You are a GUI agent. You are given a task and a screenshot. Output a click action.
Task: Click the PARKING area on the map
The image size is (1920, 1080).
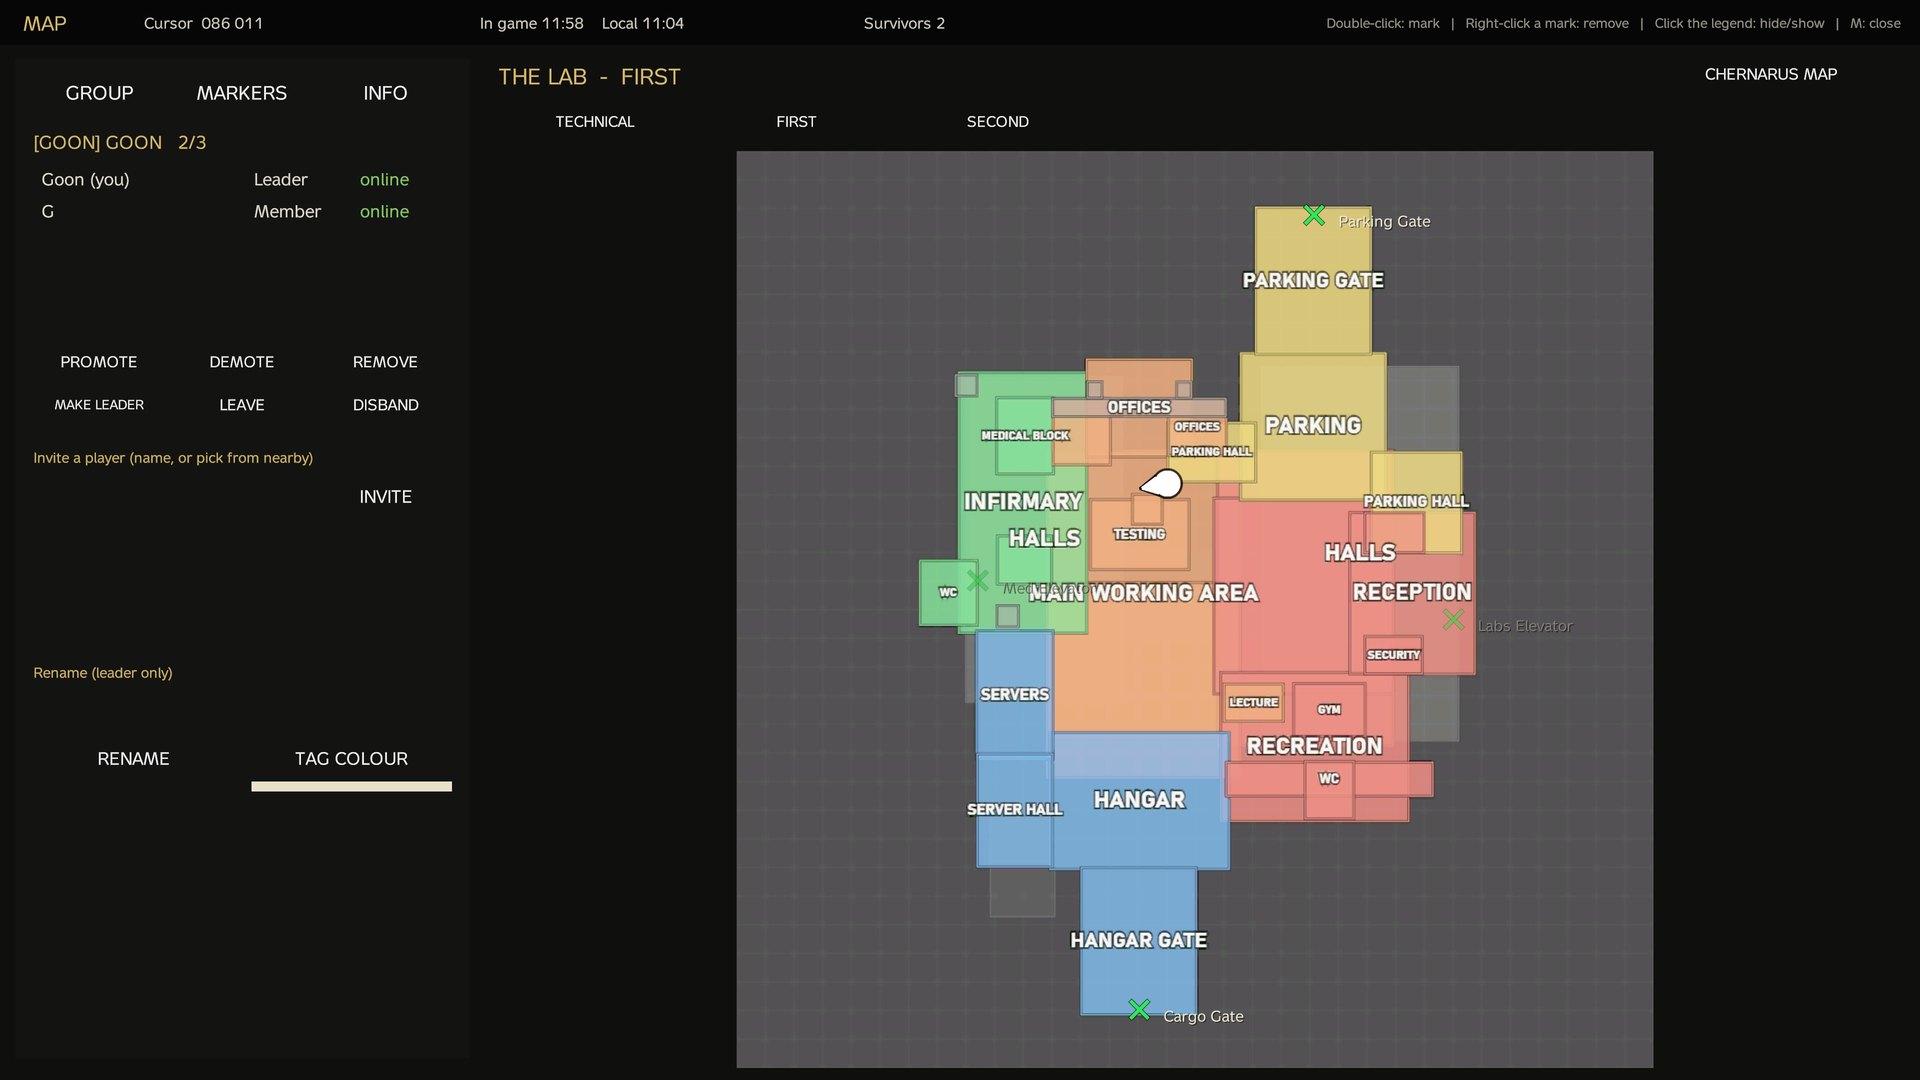[1313, 426]
